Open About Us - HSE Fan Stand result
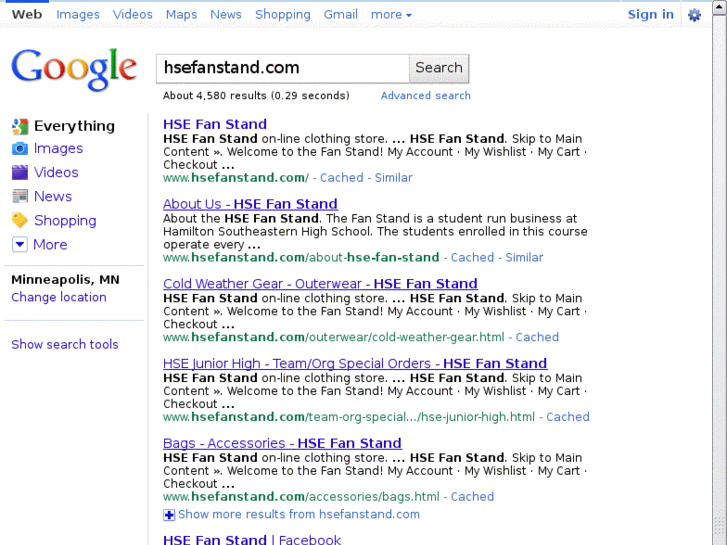Screen dimensions: 727x545 250,204
